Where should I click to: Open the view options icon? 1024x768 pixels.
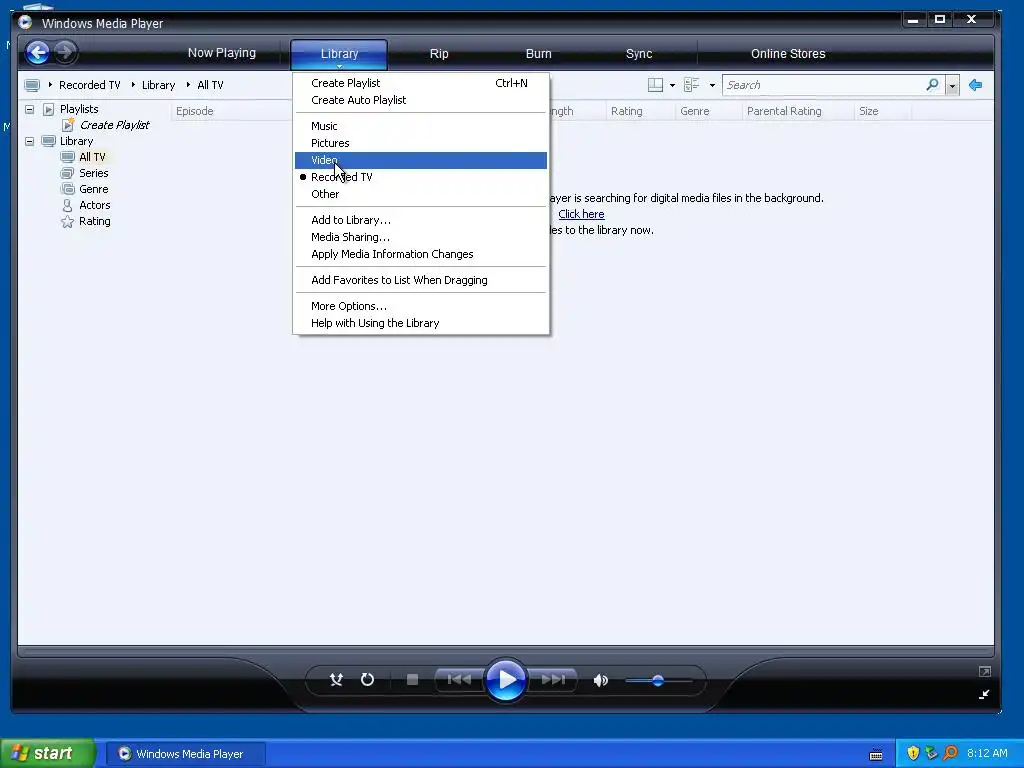tap(692, 85)
